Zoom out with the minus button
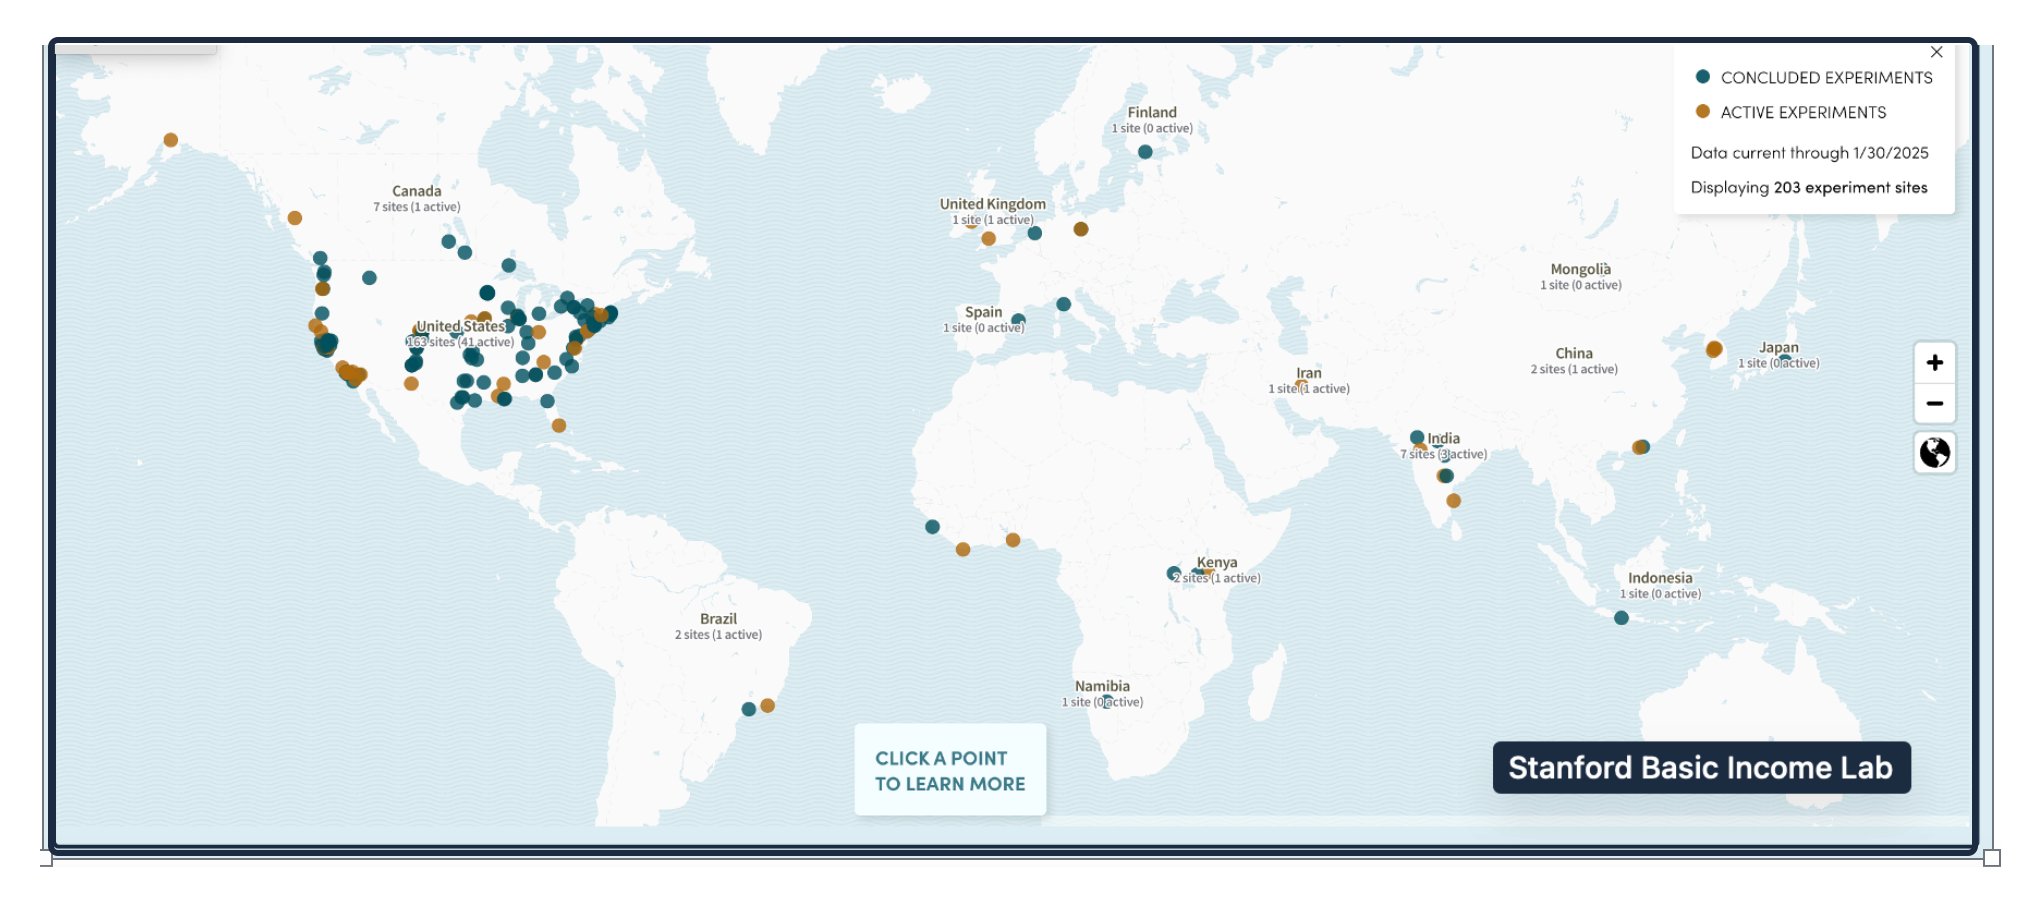The height and width of the screenshot is (907, 2042). tap(1934, 404)
